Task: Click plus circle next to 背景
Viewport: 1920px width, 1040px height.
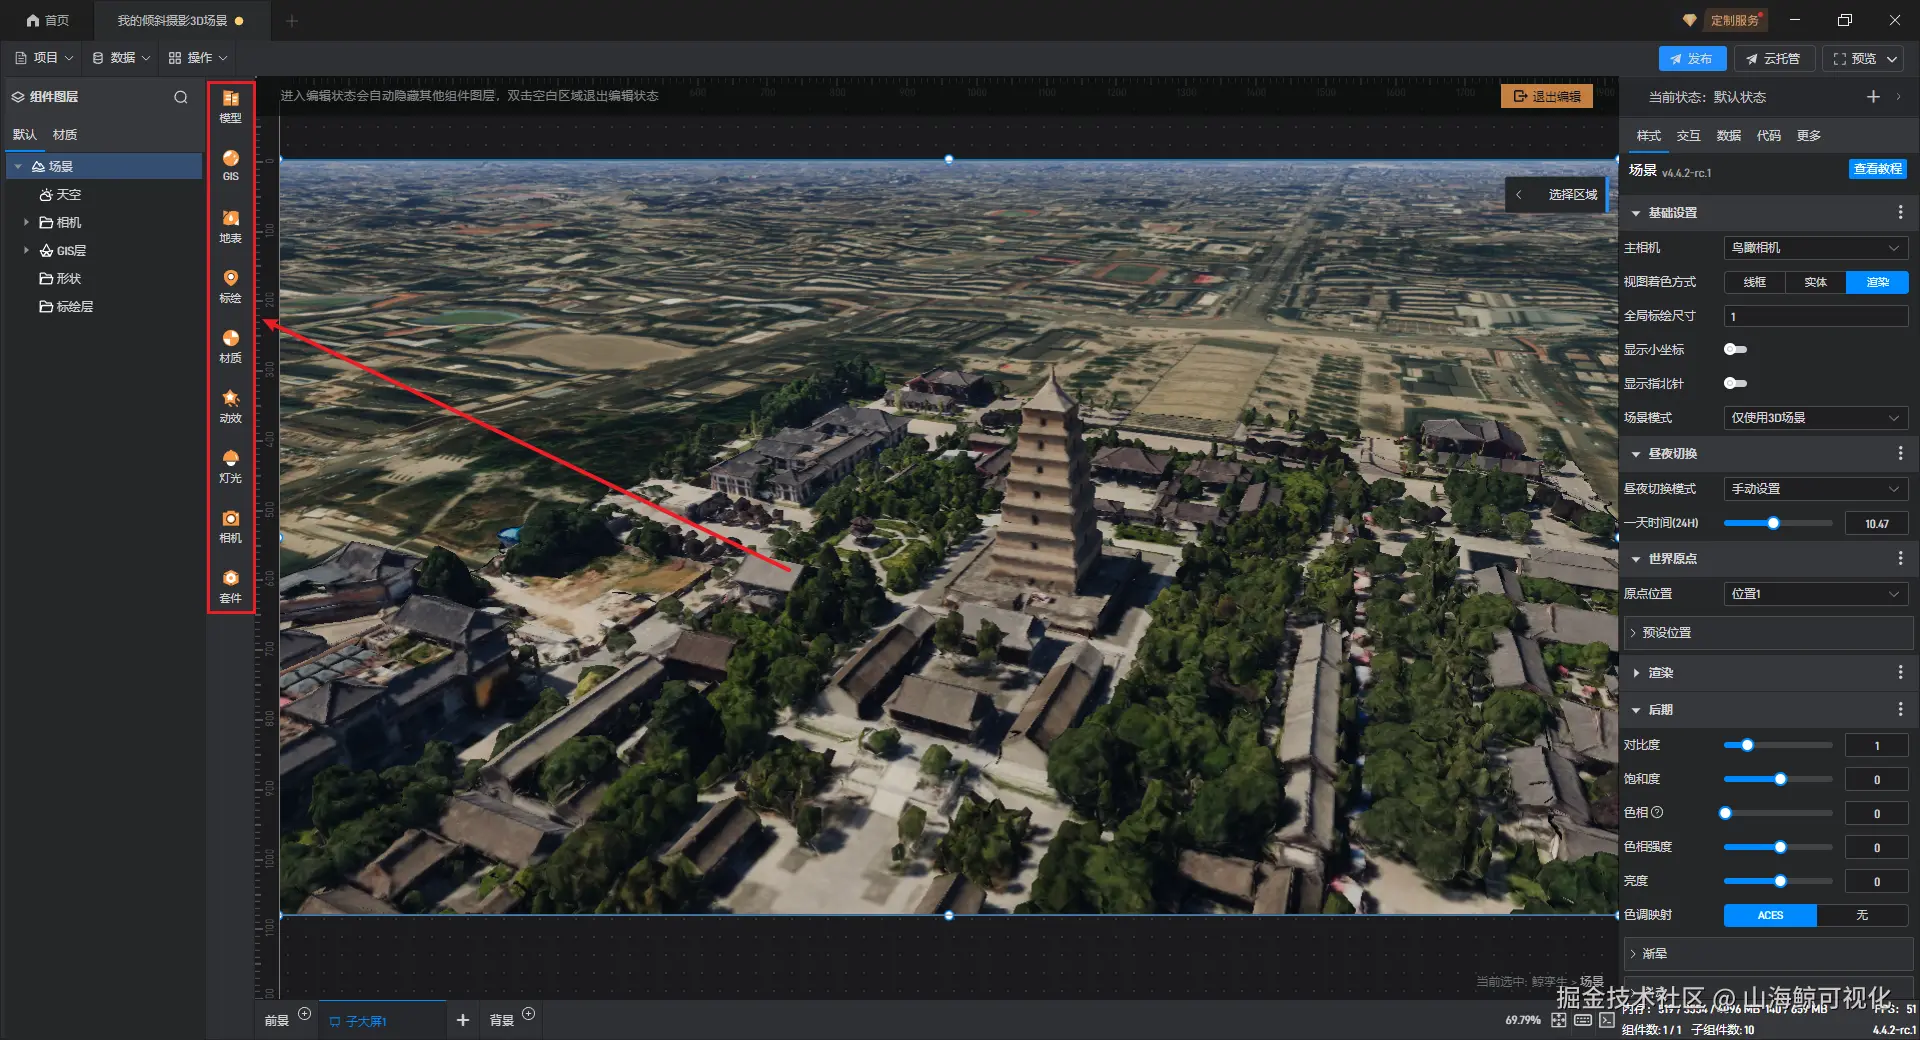Action: point(529,1014)
